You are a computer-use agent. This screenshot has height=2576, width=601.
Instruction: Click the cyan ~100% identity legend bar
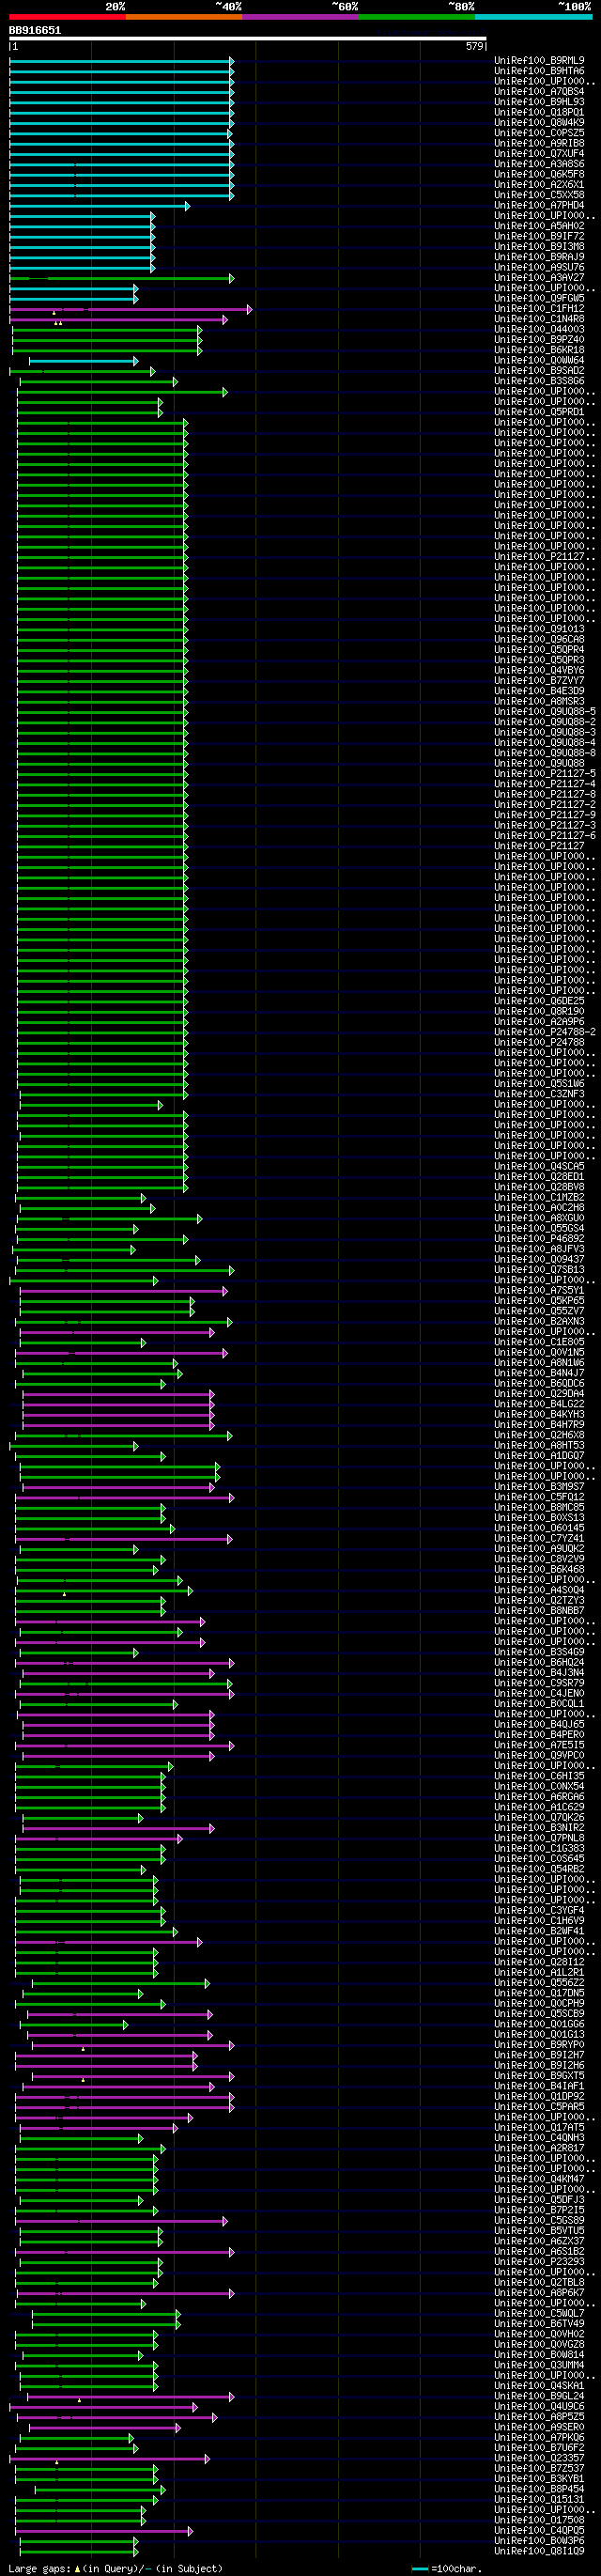[x=533, y=17]
